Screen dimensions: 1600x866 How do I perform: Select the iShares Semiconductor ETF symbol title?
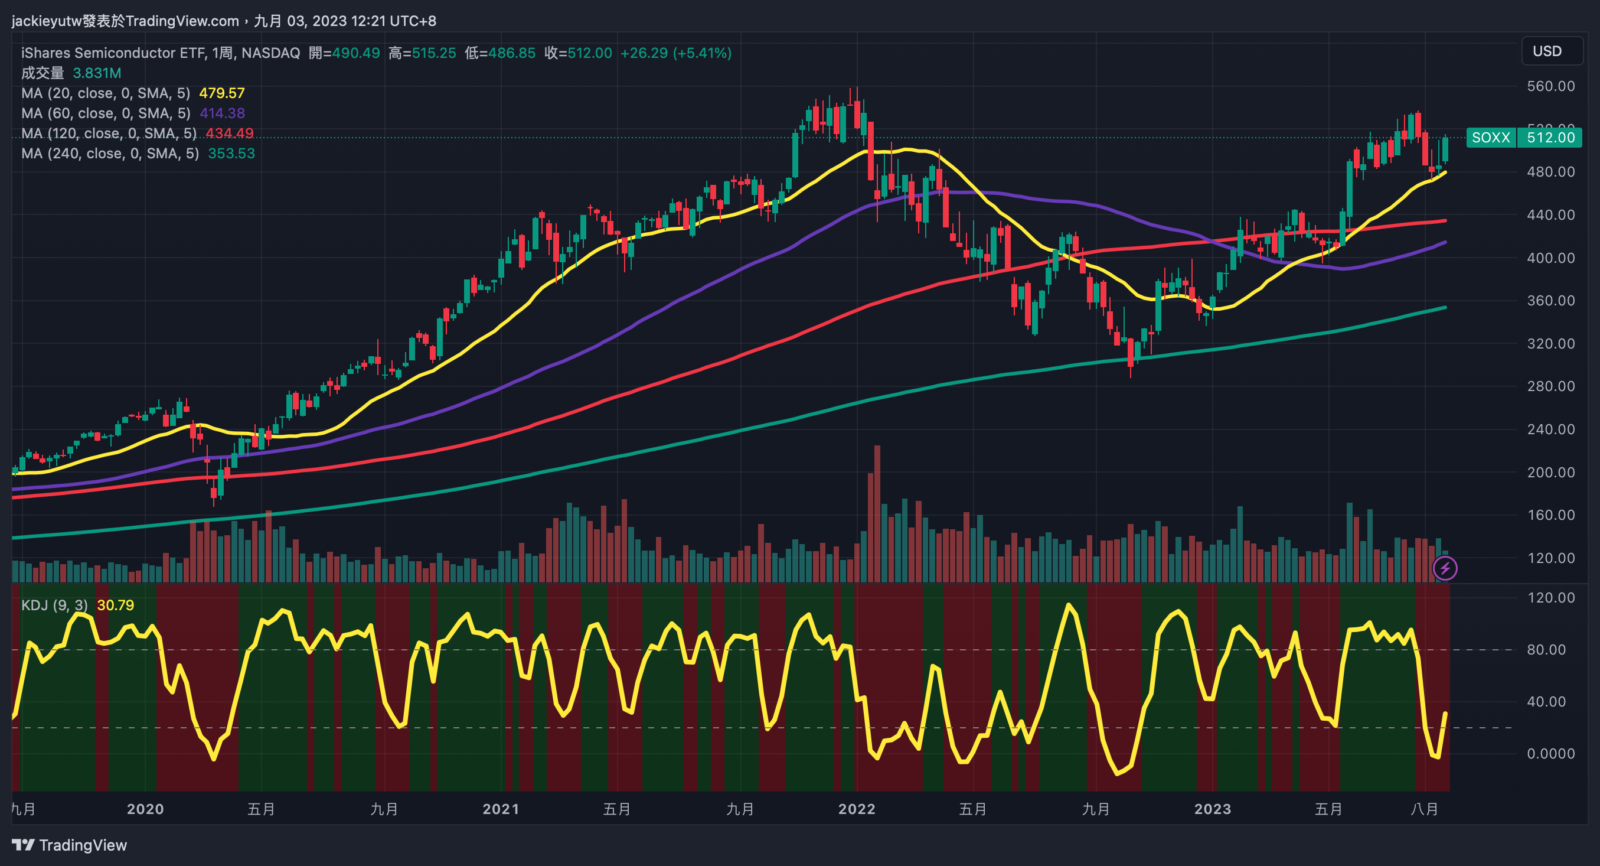coord(160,53)
